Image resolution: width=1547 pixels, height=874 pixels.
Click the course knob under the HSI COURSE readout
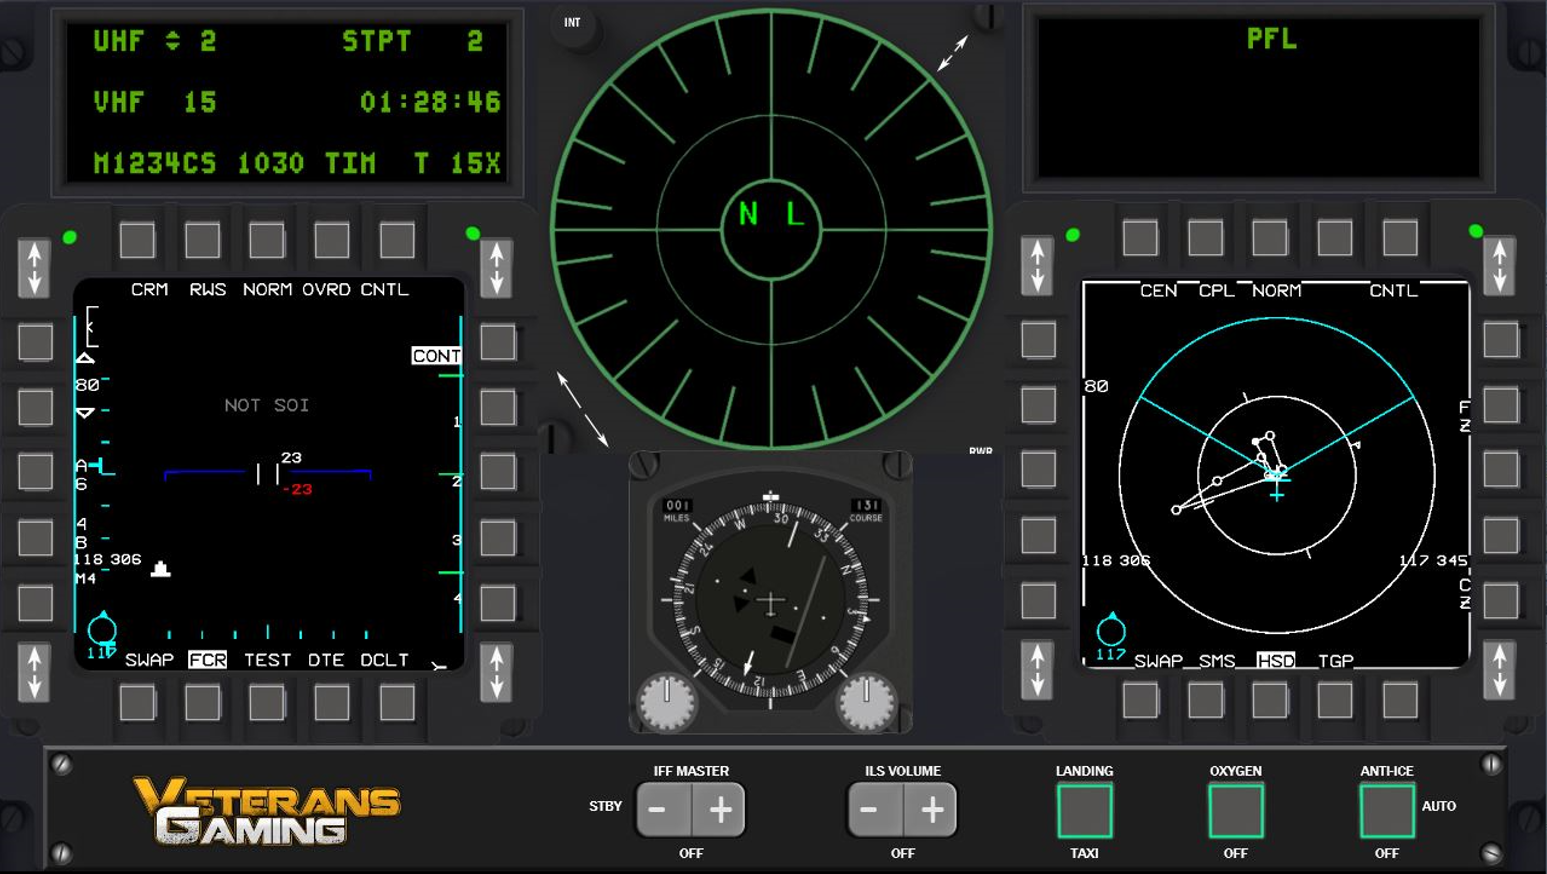(866, 702)
